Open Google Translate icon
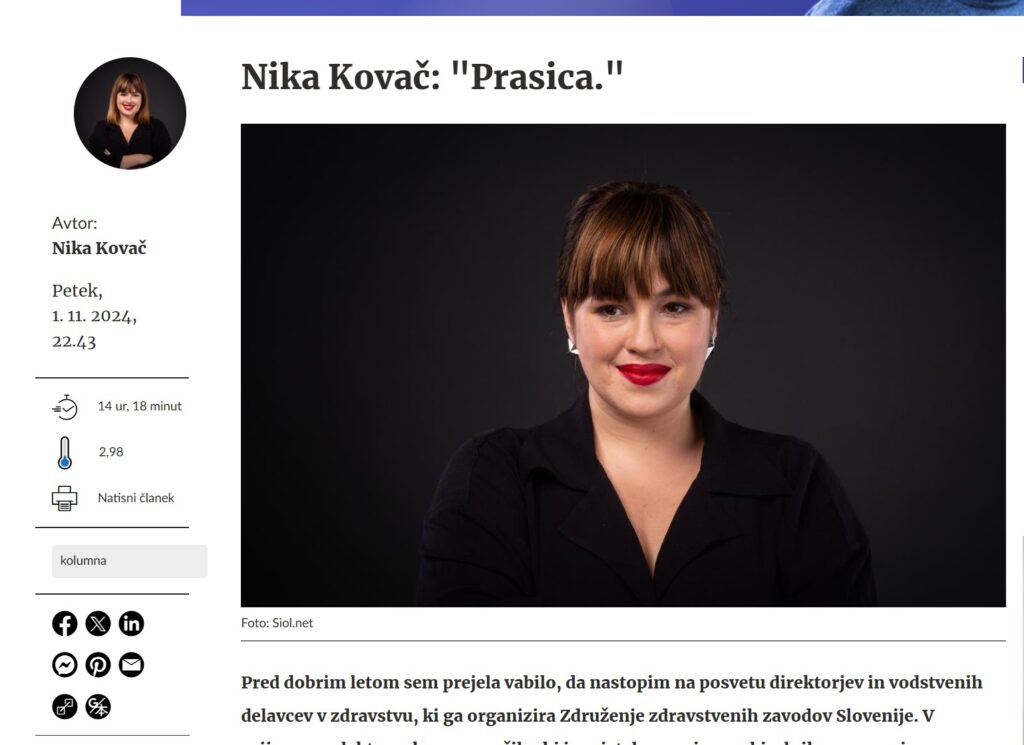Image resolution: width=1024 pixels, height=745 pixels. pyautogui.click(x=98, y=706)
